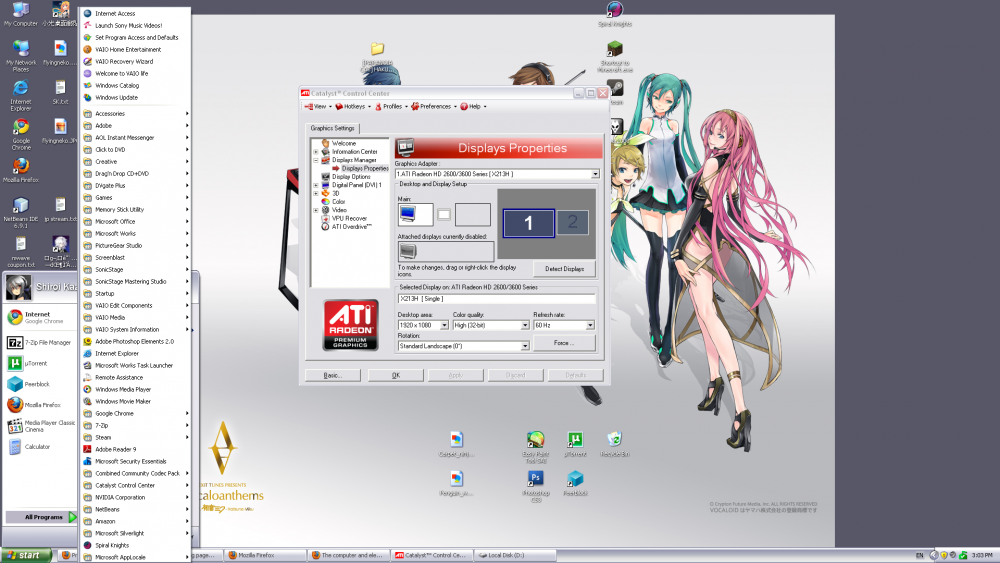The width and height of the screenshot is (1000, 563).
Task: Click the selected display name field
Action: (496, 299)
